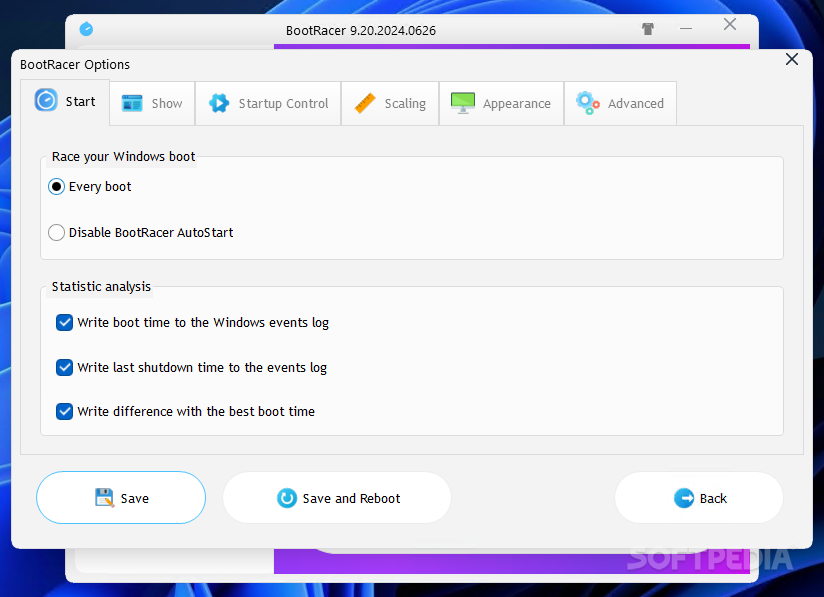Image resolution: width=824 pixels, height=597 pixels.
Task: Click the Startup Control gear icon
Action: pyautogui.click(x=219, y=103)
